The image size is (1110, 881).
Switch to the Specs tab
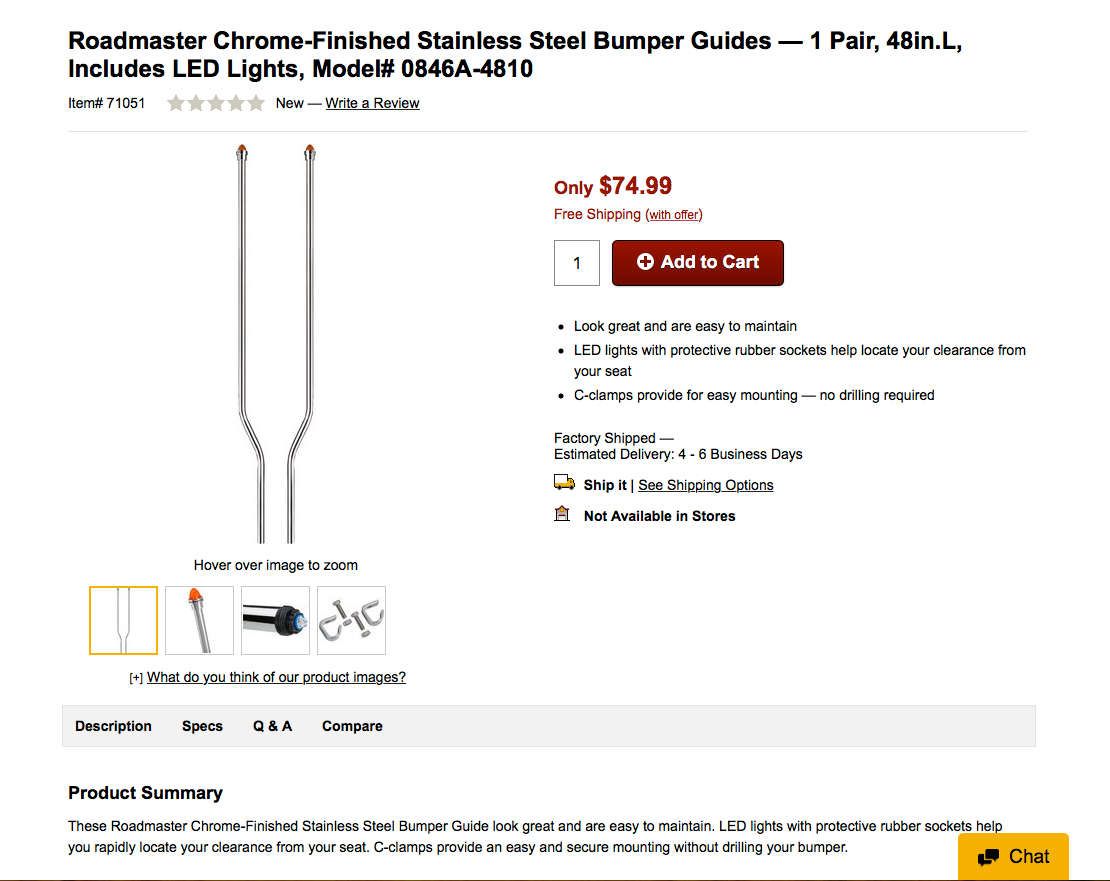[x=202, y=726]
